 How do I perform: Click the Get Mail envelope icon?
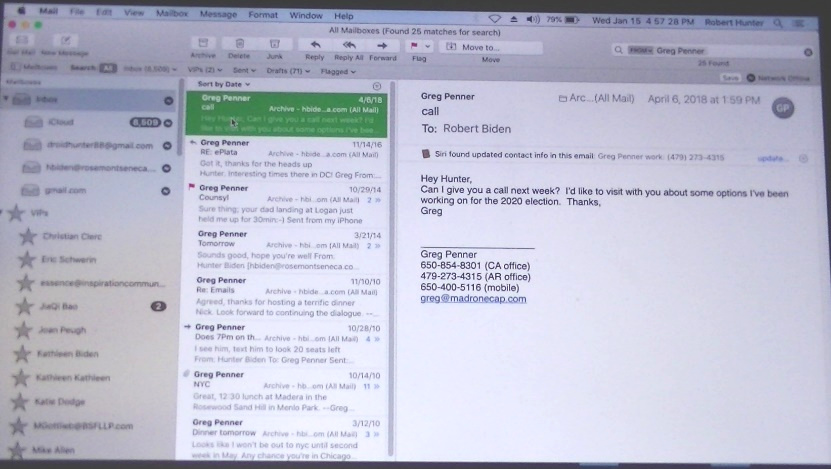click(22, 40)
